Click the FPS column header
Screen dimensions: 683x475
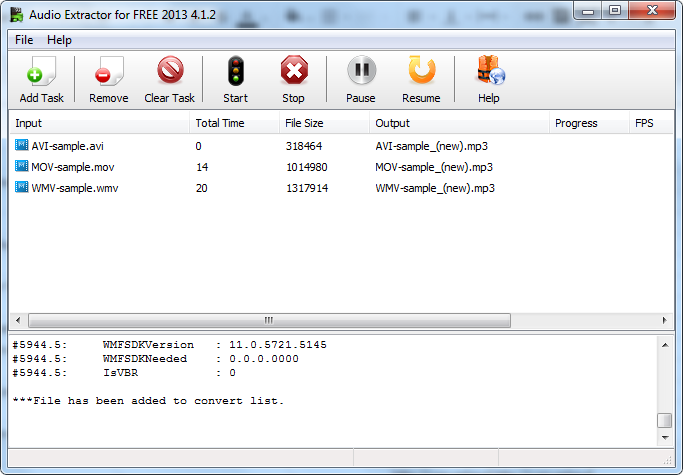pos(651,123)
